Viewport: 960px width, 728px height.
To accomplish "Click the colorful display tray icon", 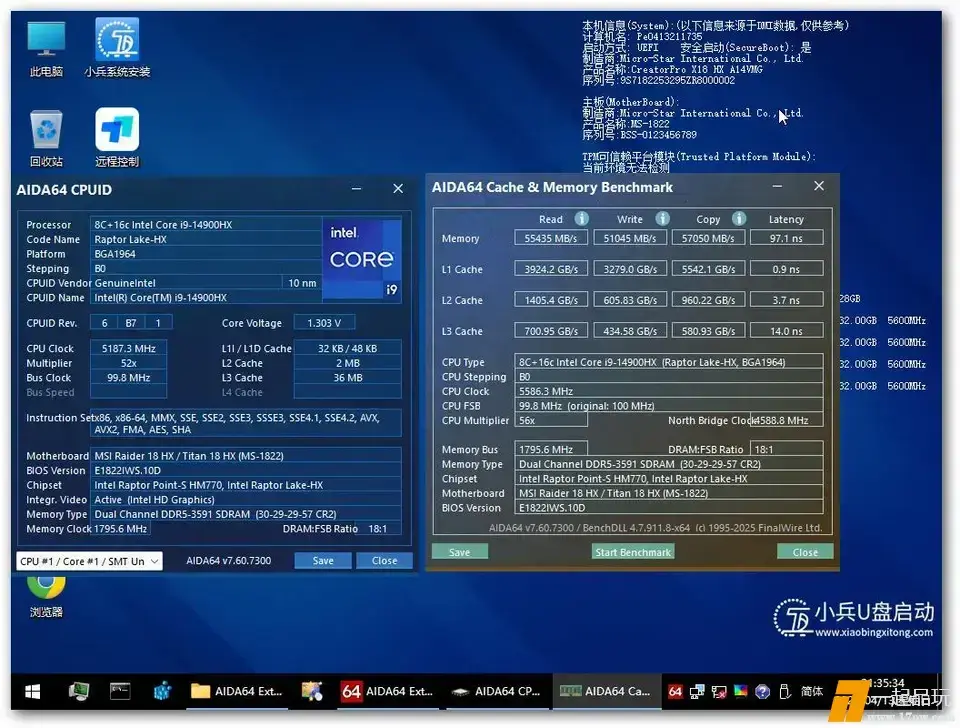I will [x=740, y=691].
